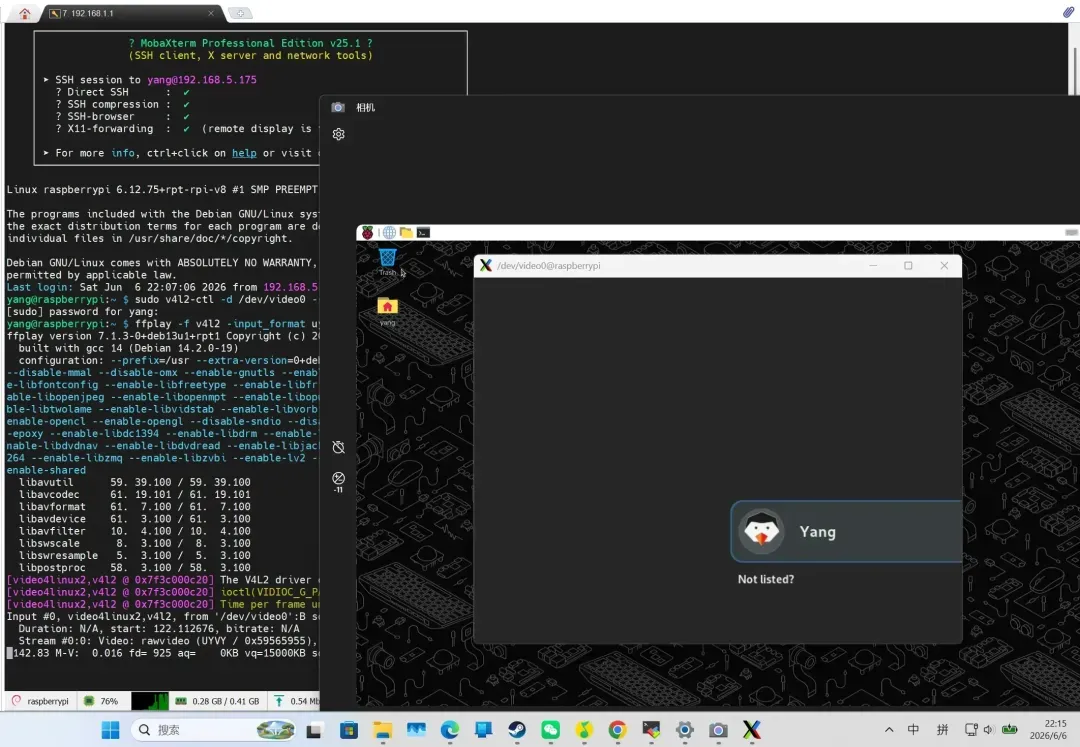The height and width of the screenshot is (747, 1080).
Task: Click the 'enable-shared' line in terminal
Action: [x=46, y=470]
